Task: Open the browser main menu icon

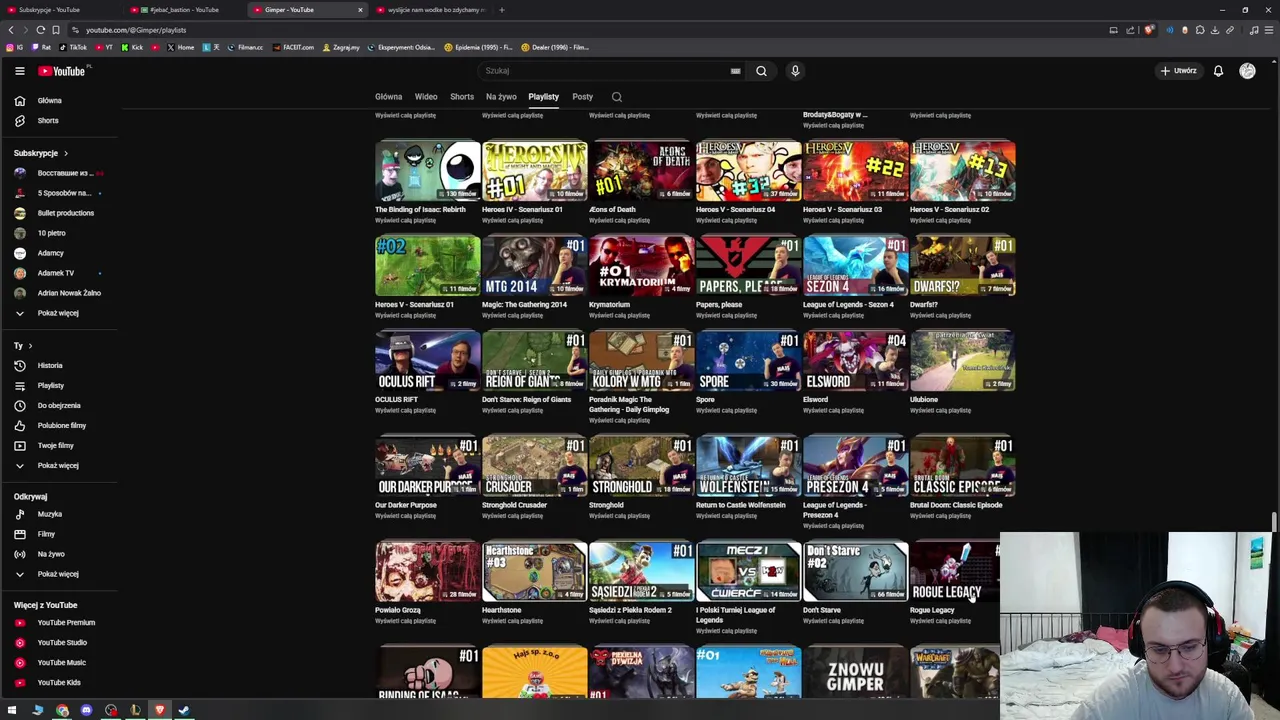Action: click(1268, 30)
